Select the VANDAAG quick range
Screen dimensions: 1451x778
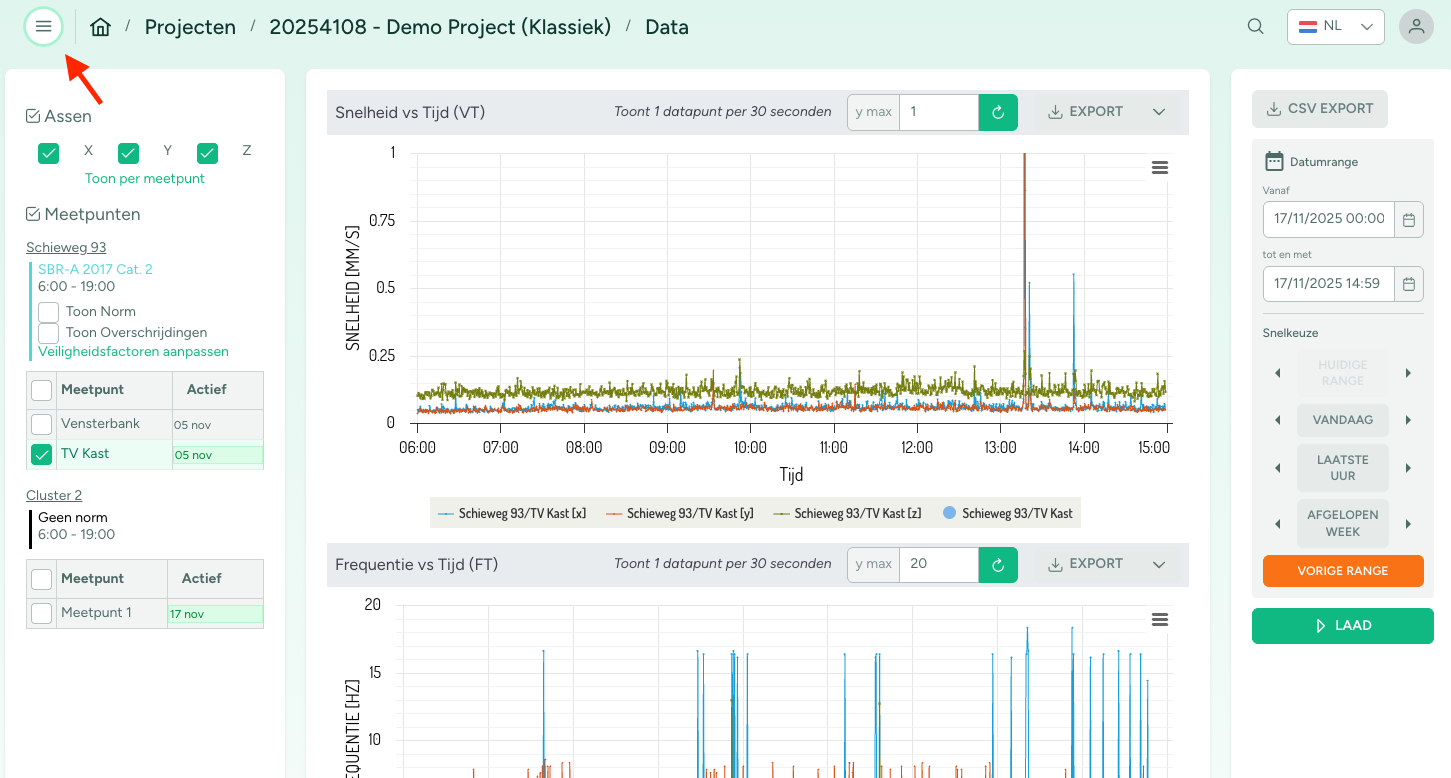coord(1343,420)
